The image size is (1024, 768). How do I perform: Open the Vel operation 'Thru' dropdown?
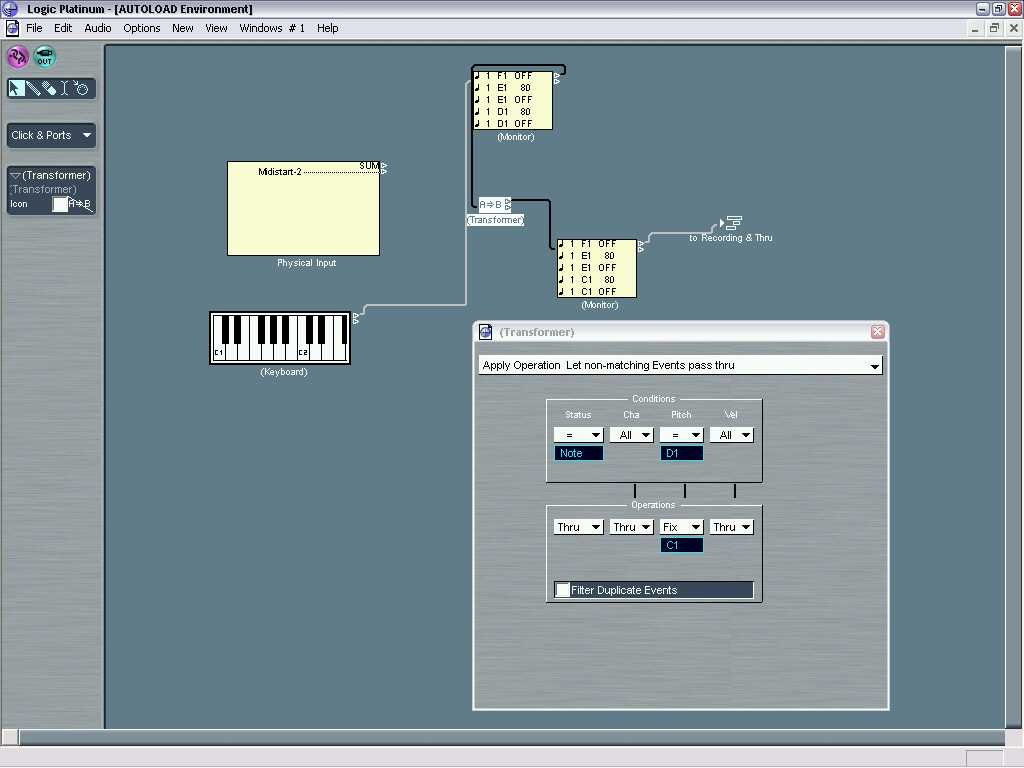(731, 527)
